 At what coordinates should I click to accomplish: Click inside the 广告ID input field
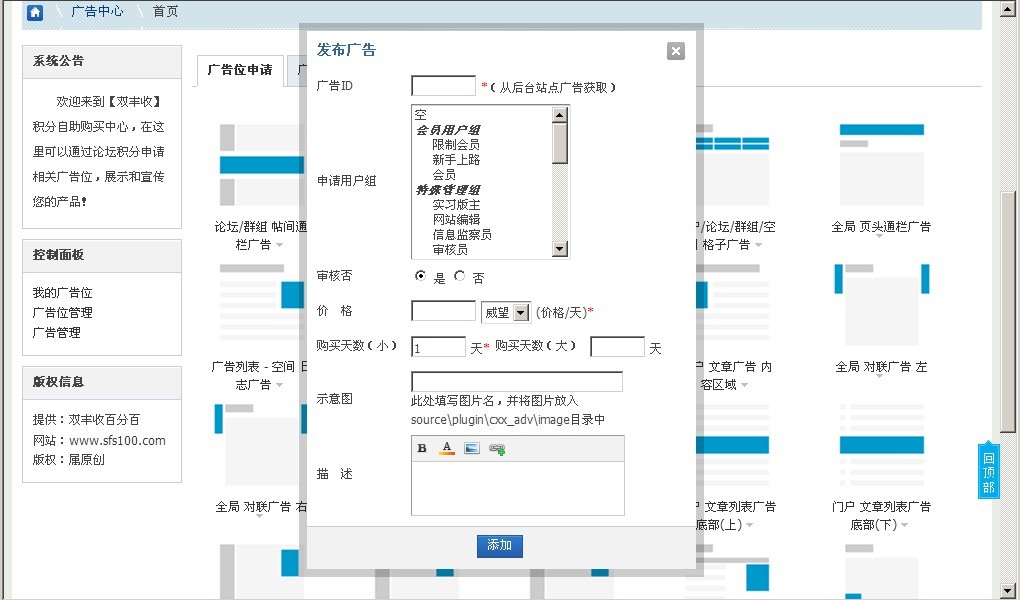(x=443, y=85)
